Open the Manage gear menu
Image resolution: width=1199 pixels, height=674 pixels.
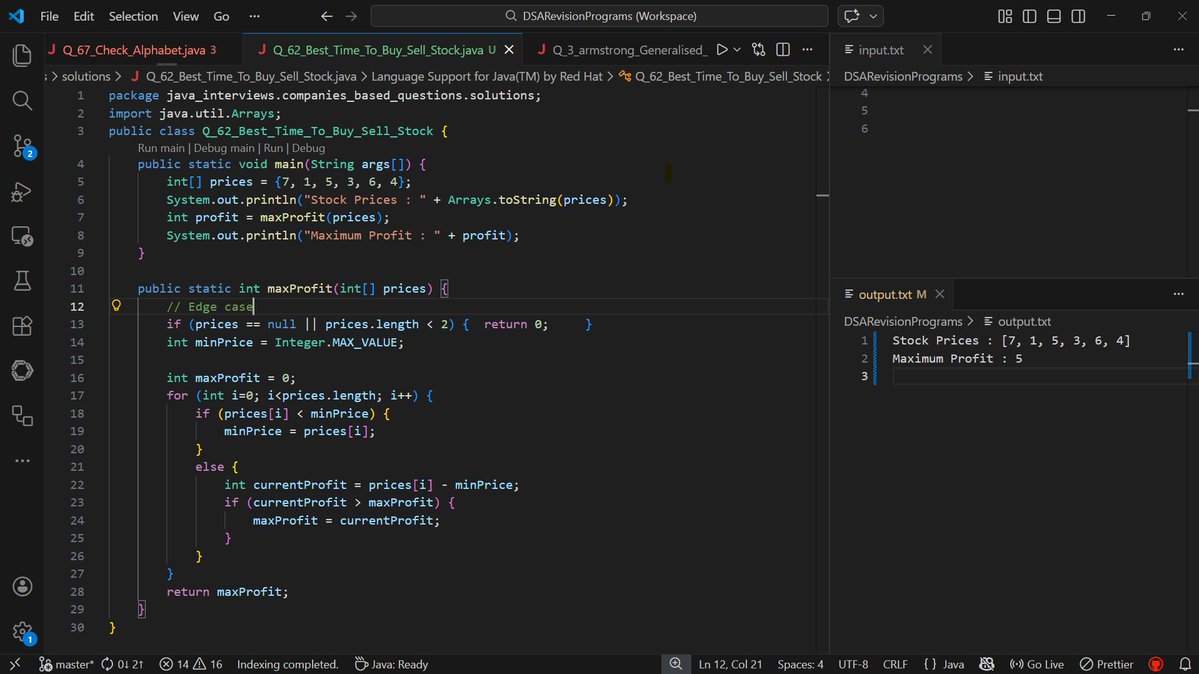22,632
